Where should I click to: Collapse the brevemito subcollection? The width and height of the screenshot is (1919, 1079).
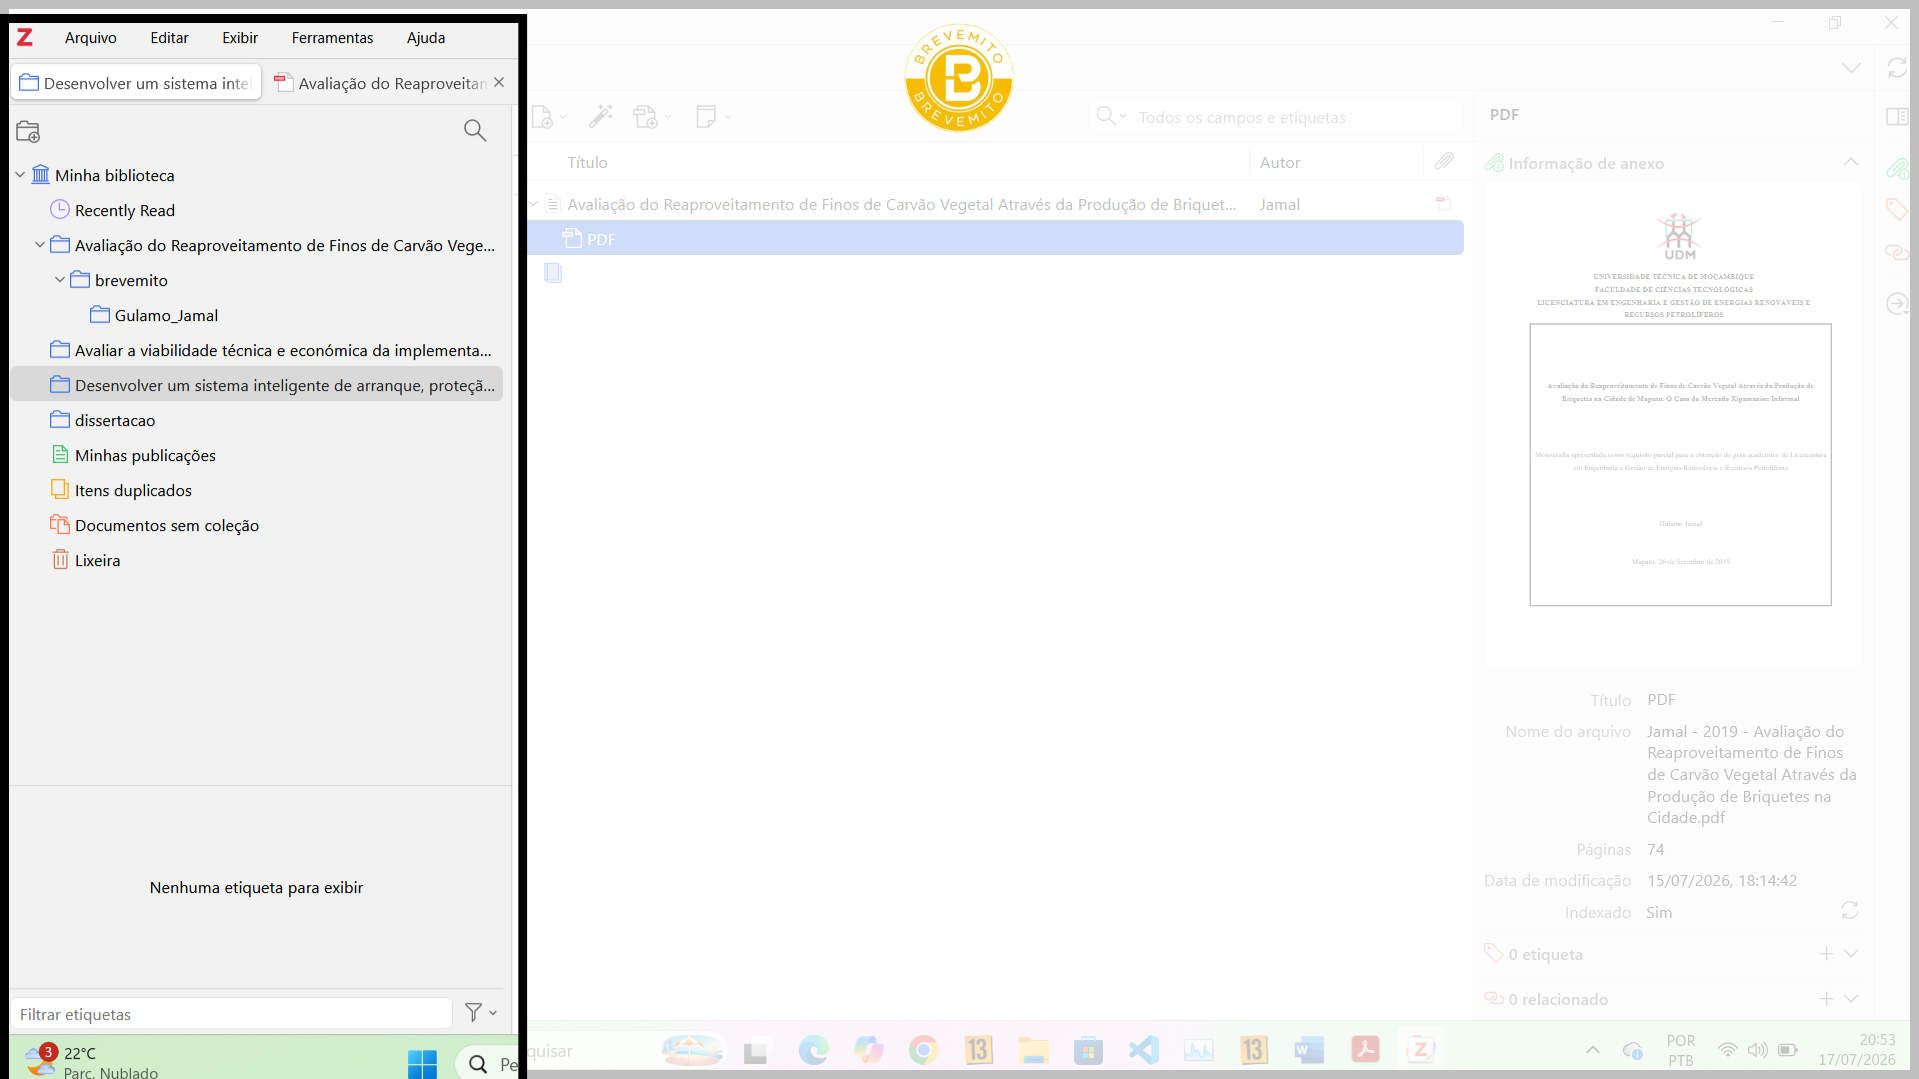coord(60,280)
